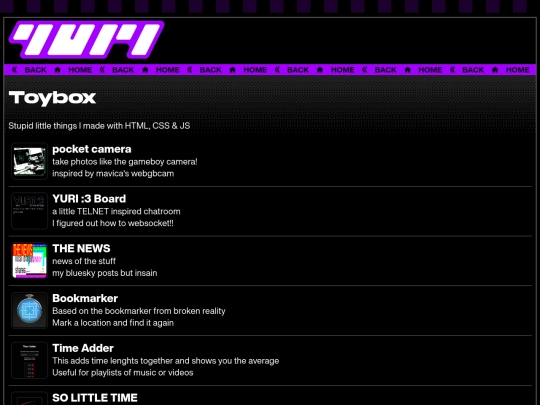Open the pocket camera thumbnail image
The height and width of the screenshot is (405, 540).
click(29, 161)
